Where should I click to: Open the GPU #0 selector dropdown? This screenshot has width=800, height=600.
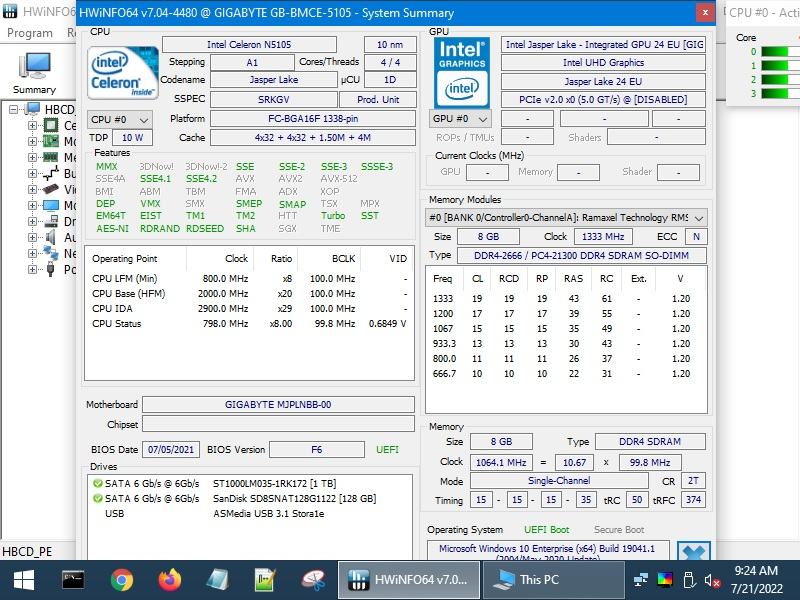click(460, 119)
